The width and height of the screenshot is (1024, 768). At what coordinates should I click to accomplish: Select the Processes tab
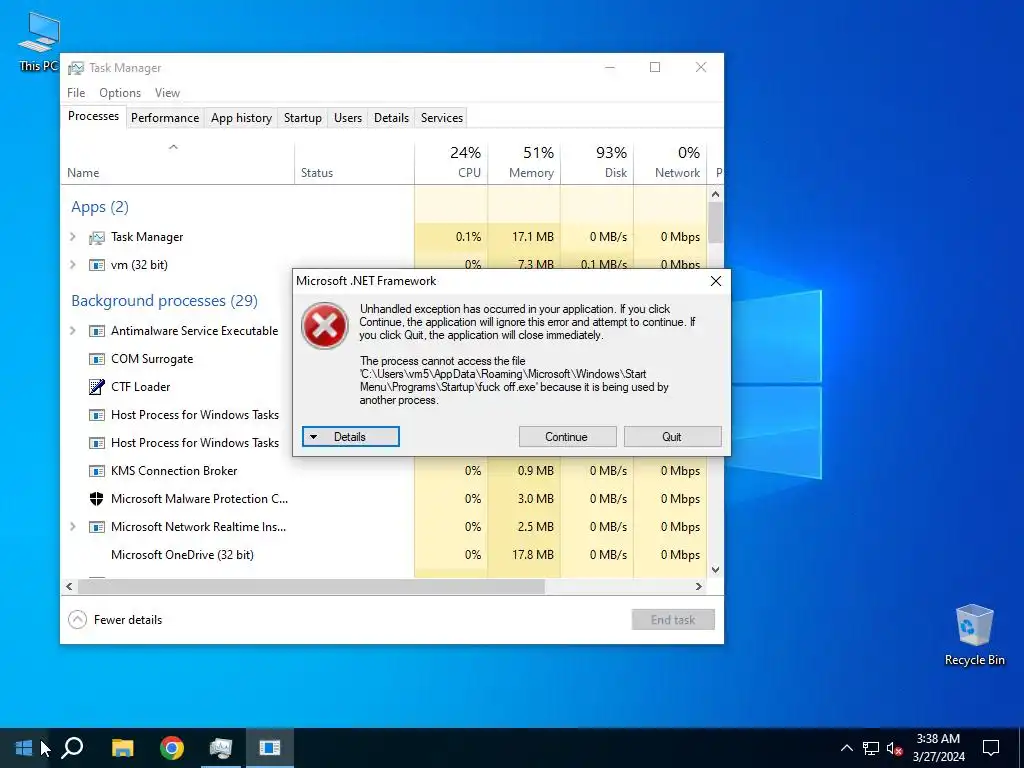(x=93, y=116)
